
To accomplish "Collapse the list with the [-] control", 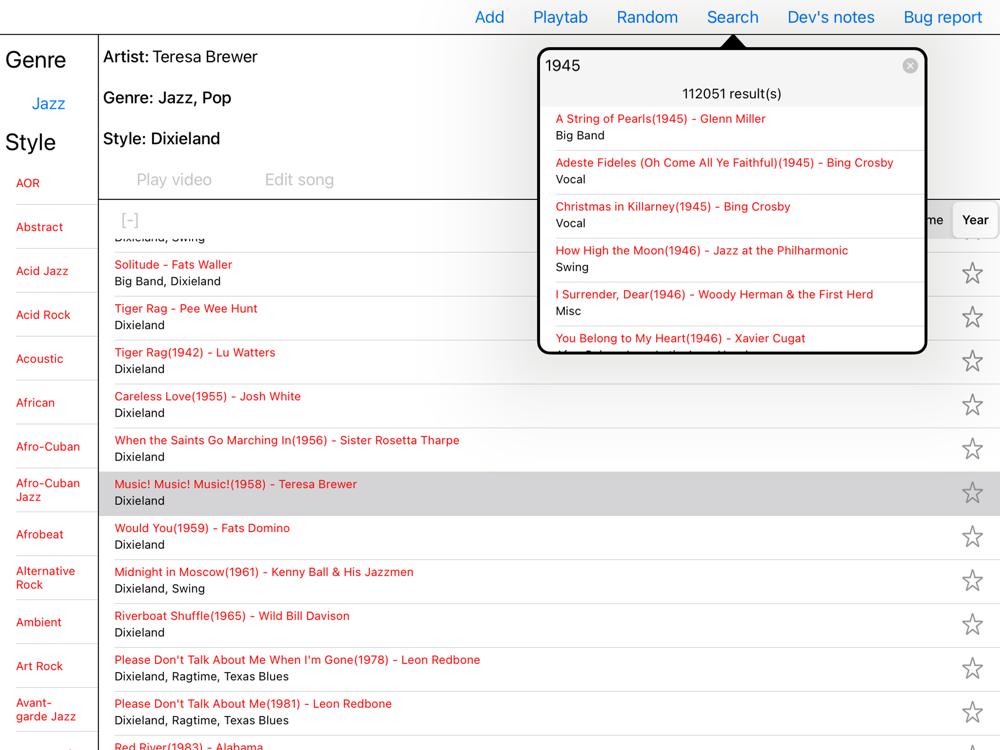I will (x=130, y=220).
